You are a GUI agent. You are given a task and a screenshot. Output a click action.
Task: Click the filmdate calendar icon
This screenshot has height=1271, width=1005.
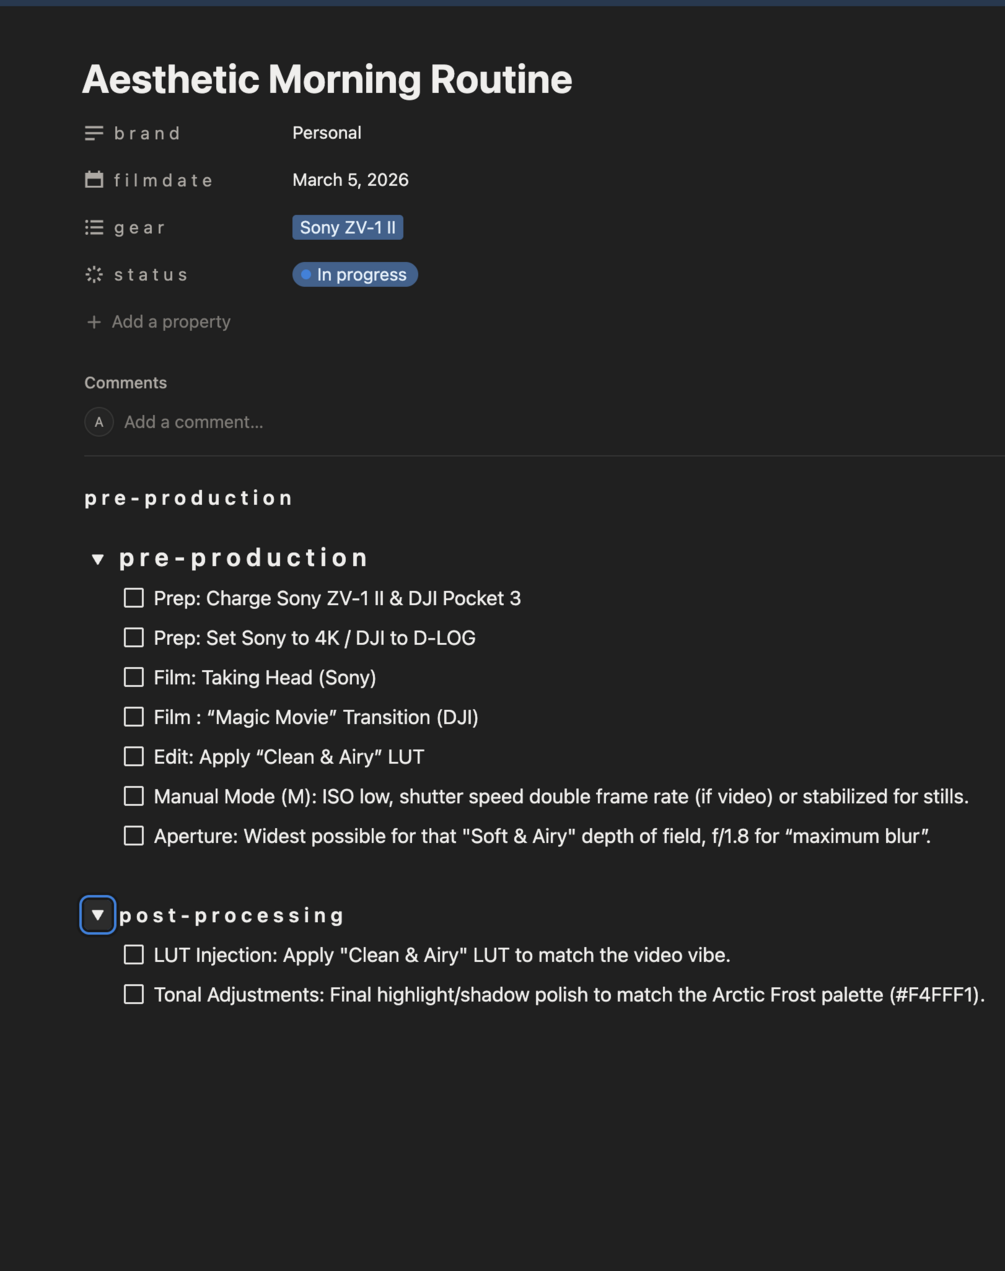(x=94, y=180)
